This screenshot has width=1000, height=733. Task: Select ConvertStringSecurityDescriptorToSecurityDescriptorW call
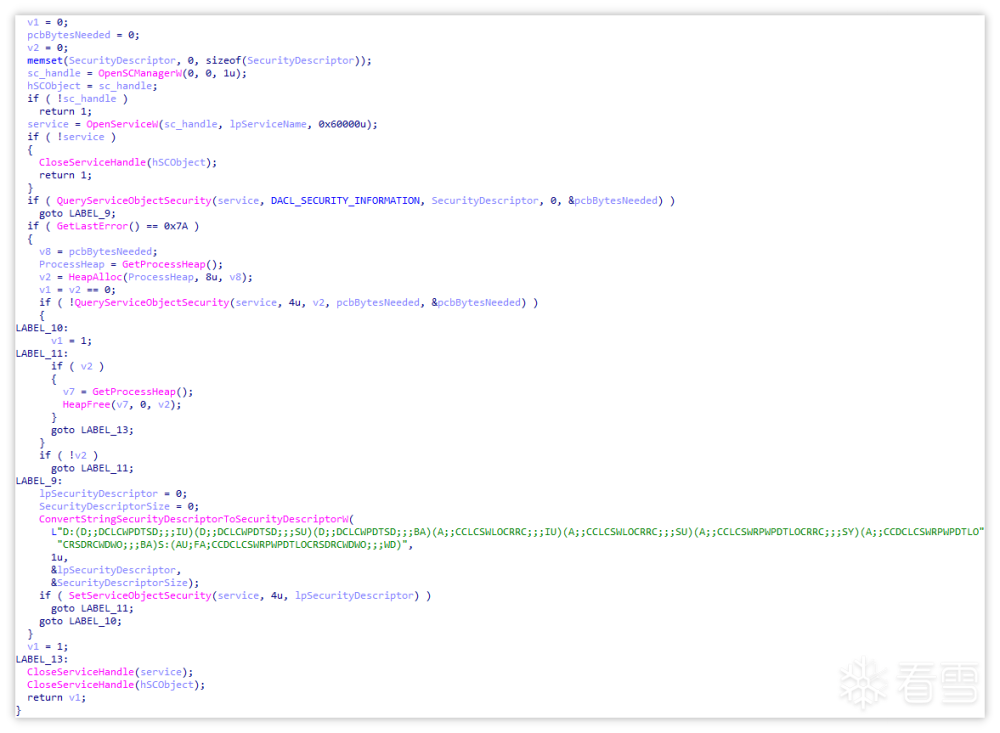[x=194, y=520]
